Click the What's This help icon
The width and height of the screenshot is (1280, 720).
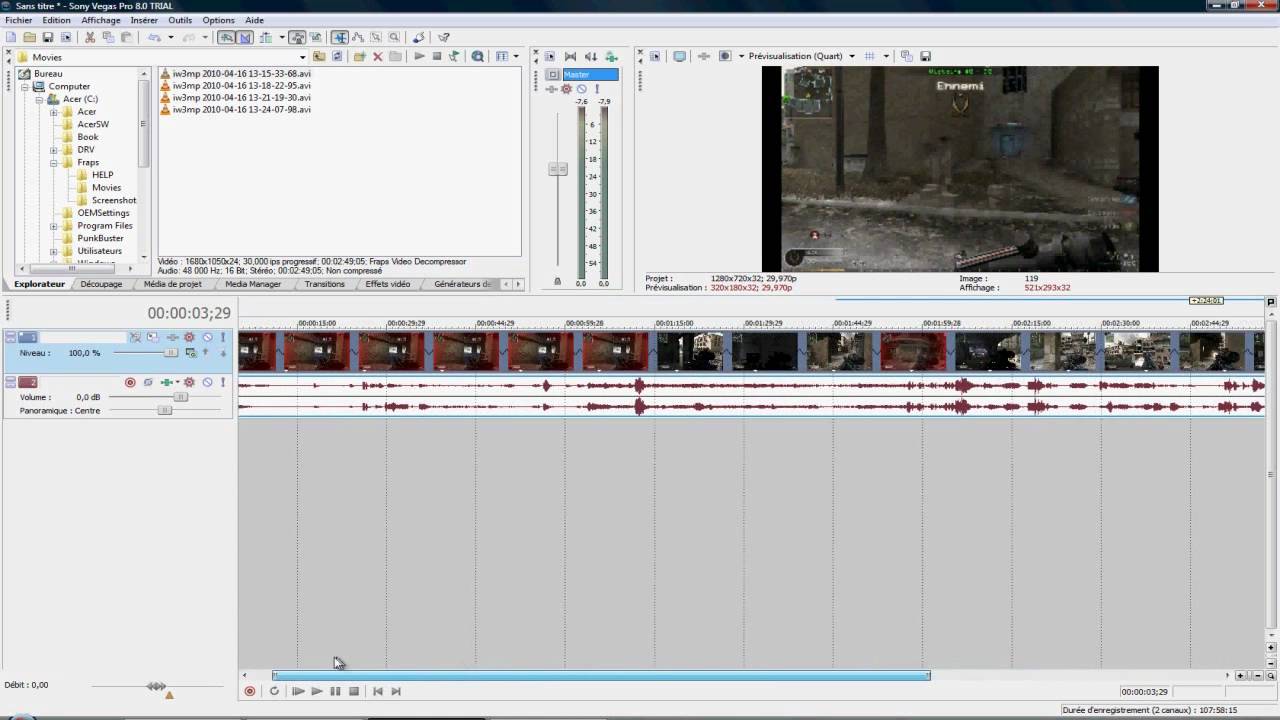coord(444,37)
